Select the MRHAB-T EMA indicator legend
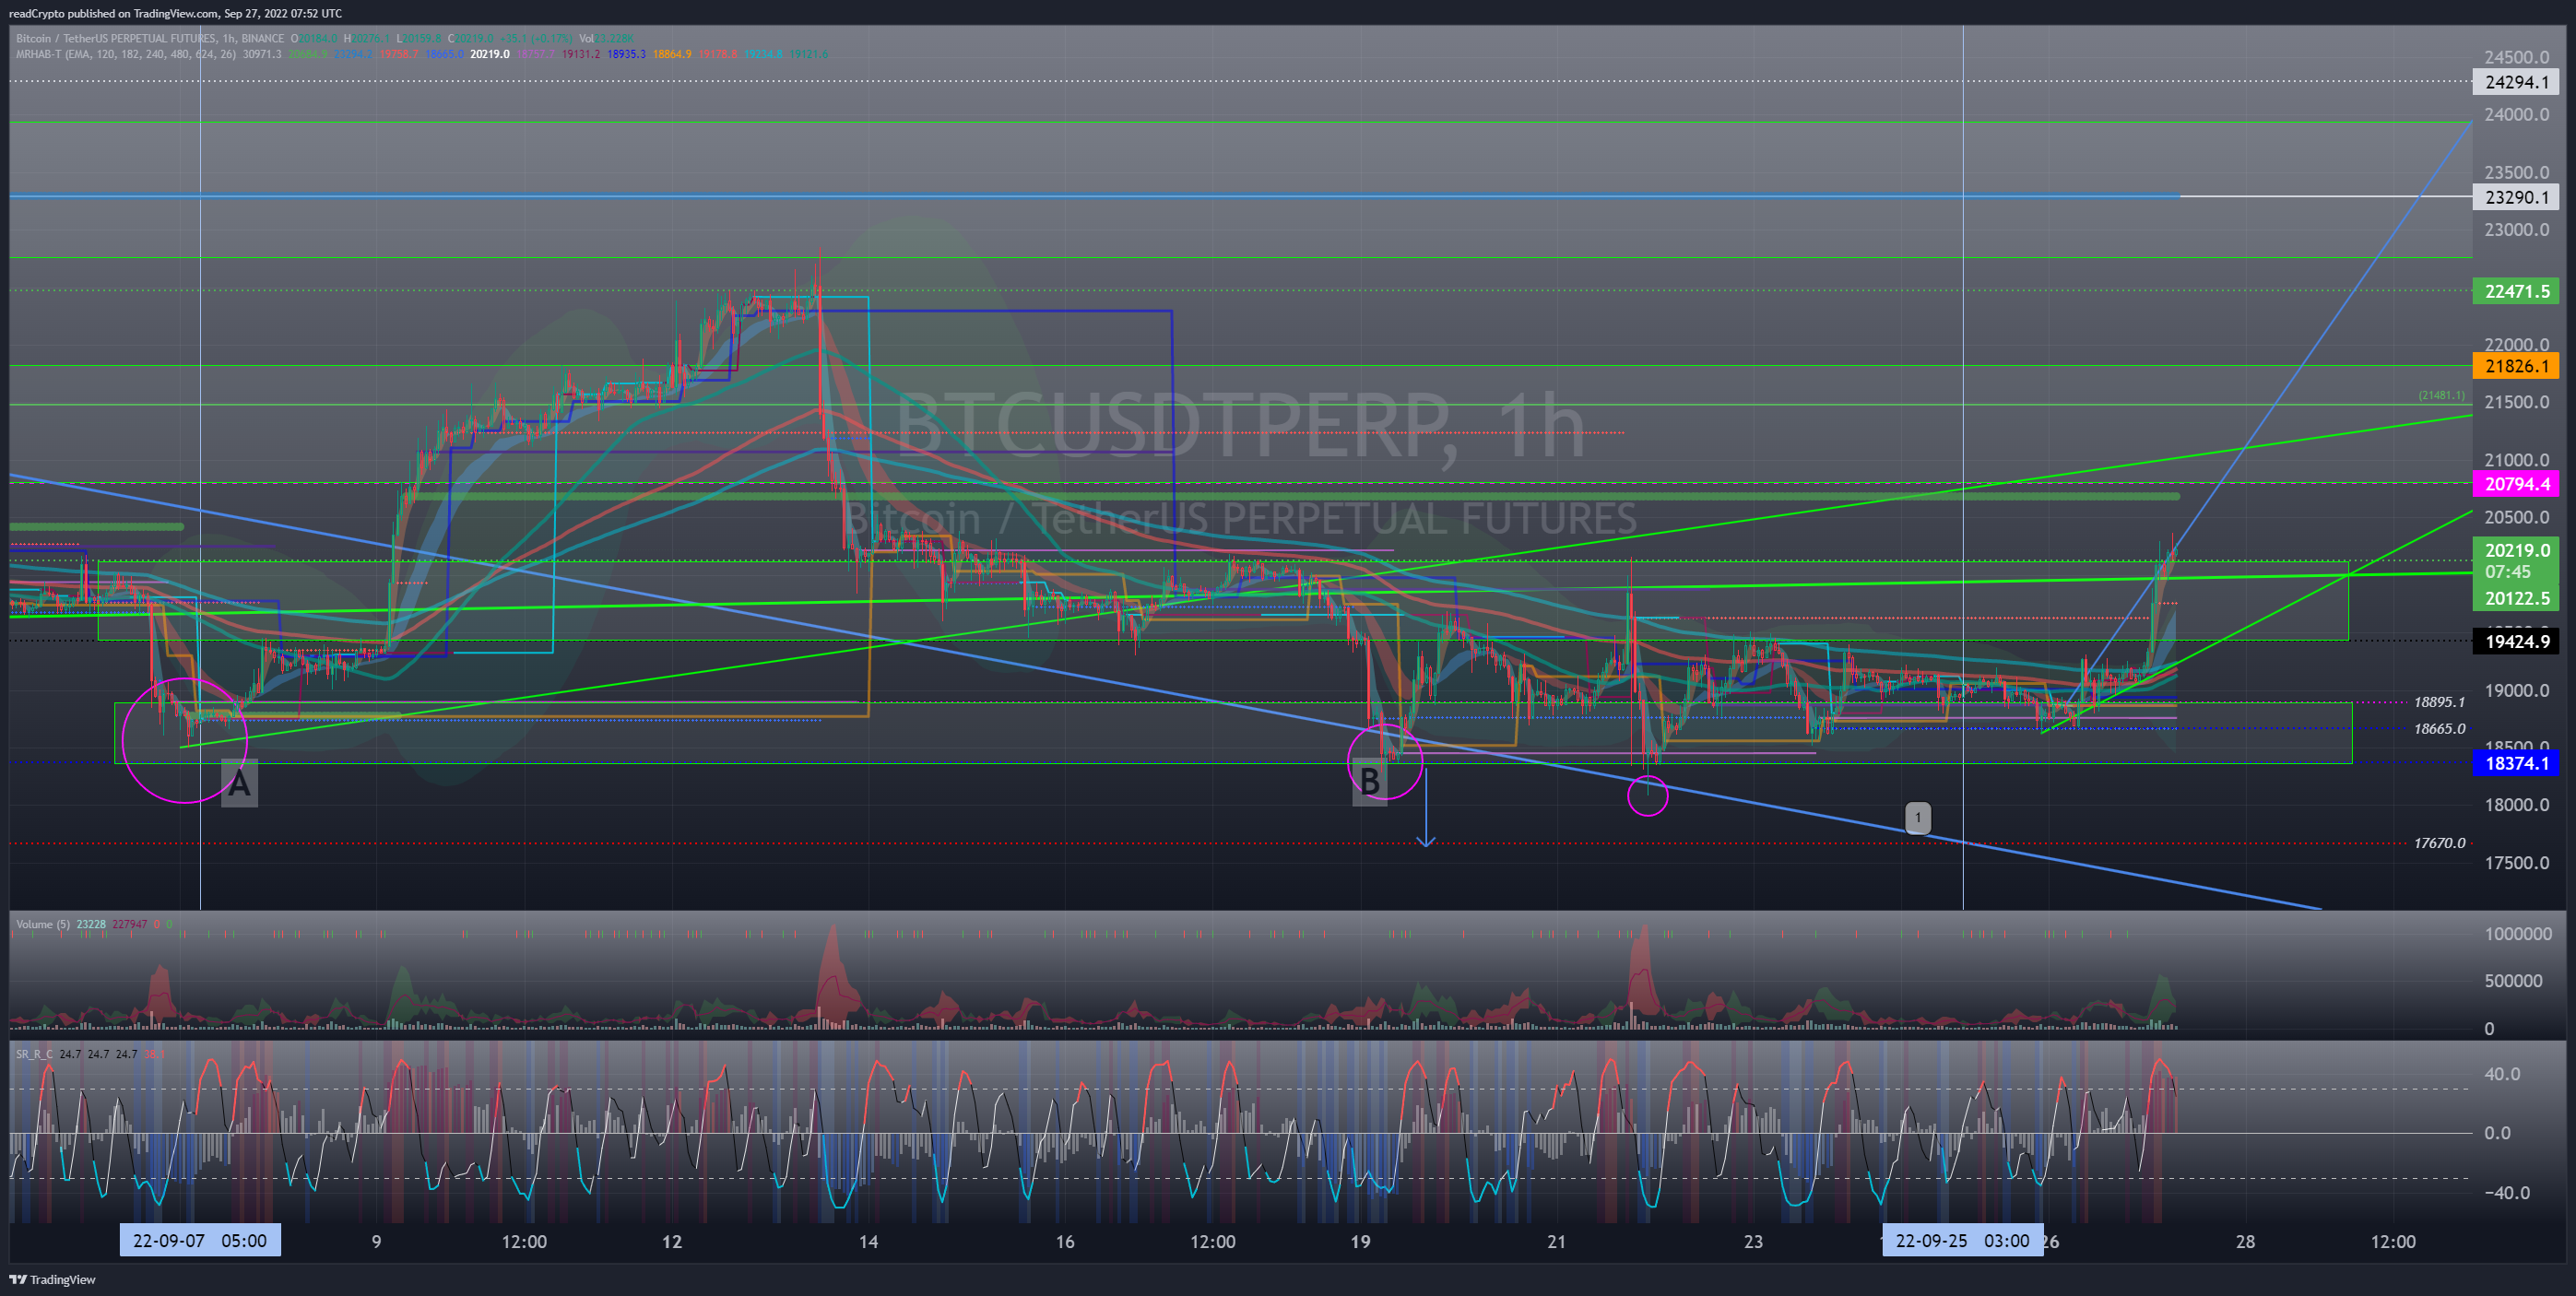 [x=126, y=54]
